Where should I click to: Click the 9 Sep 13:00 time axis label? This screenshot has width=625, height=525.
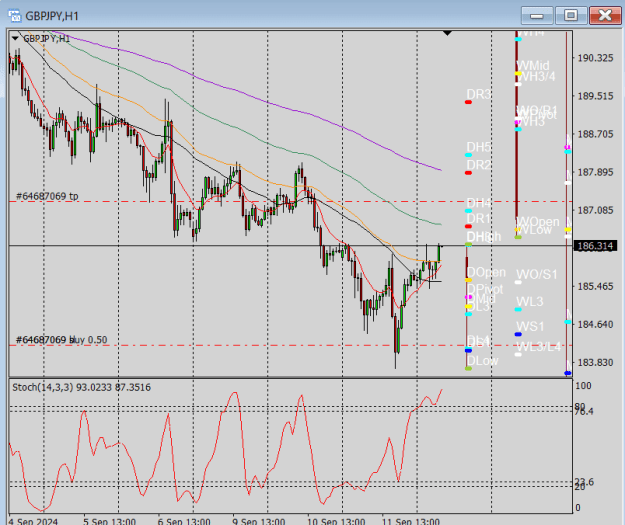[x=258, y=521]
